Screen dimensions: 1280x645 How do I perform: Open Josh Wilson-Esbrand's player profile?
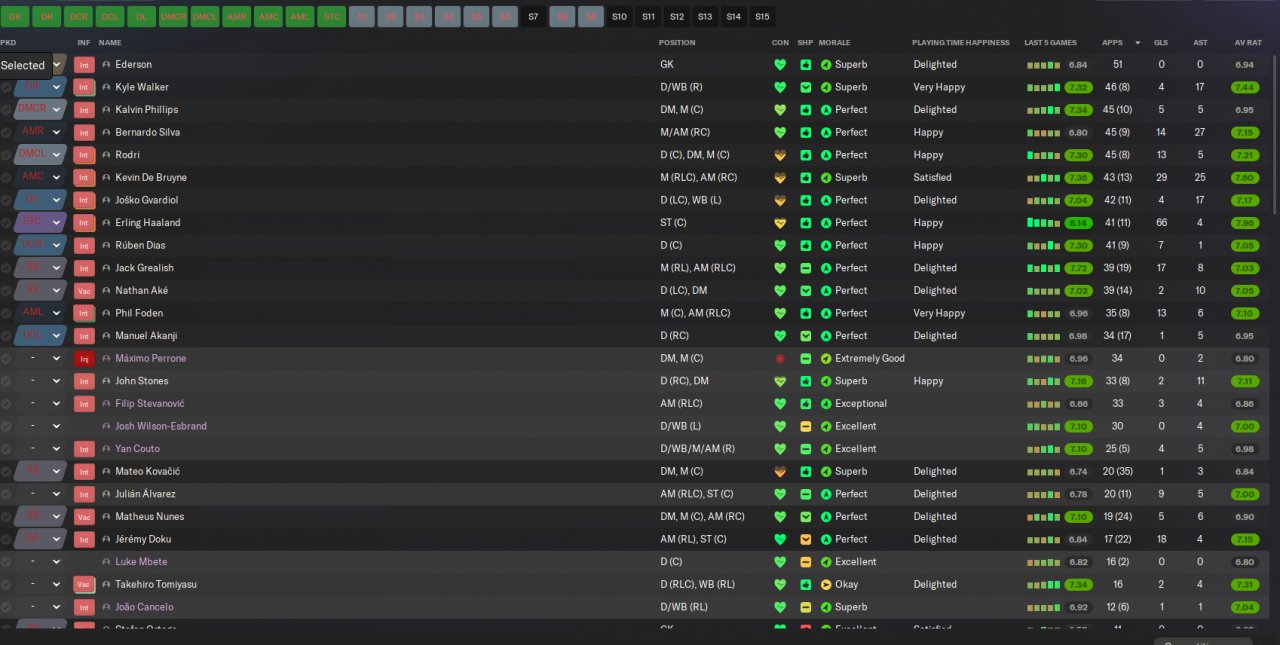click(x=160, y=426)
